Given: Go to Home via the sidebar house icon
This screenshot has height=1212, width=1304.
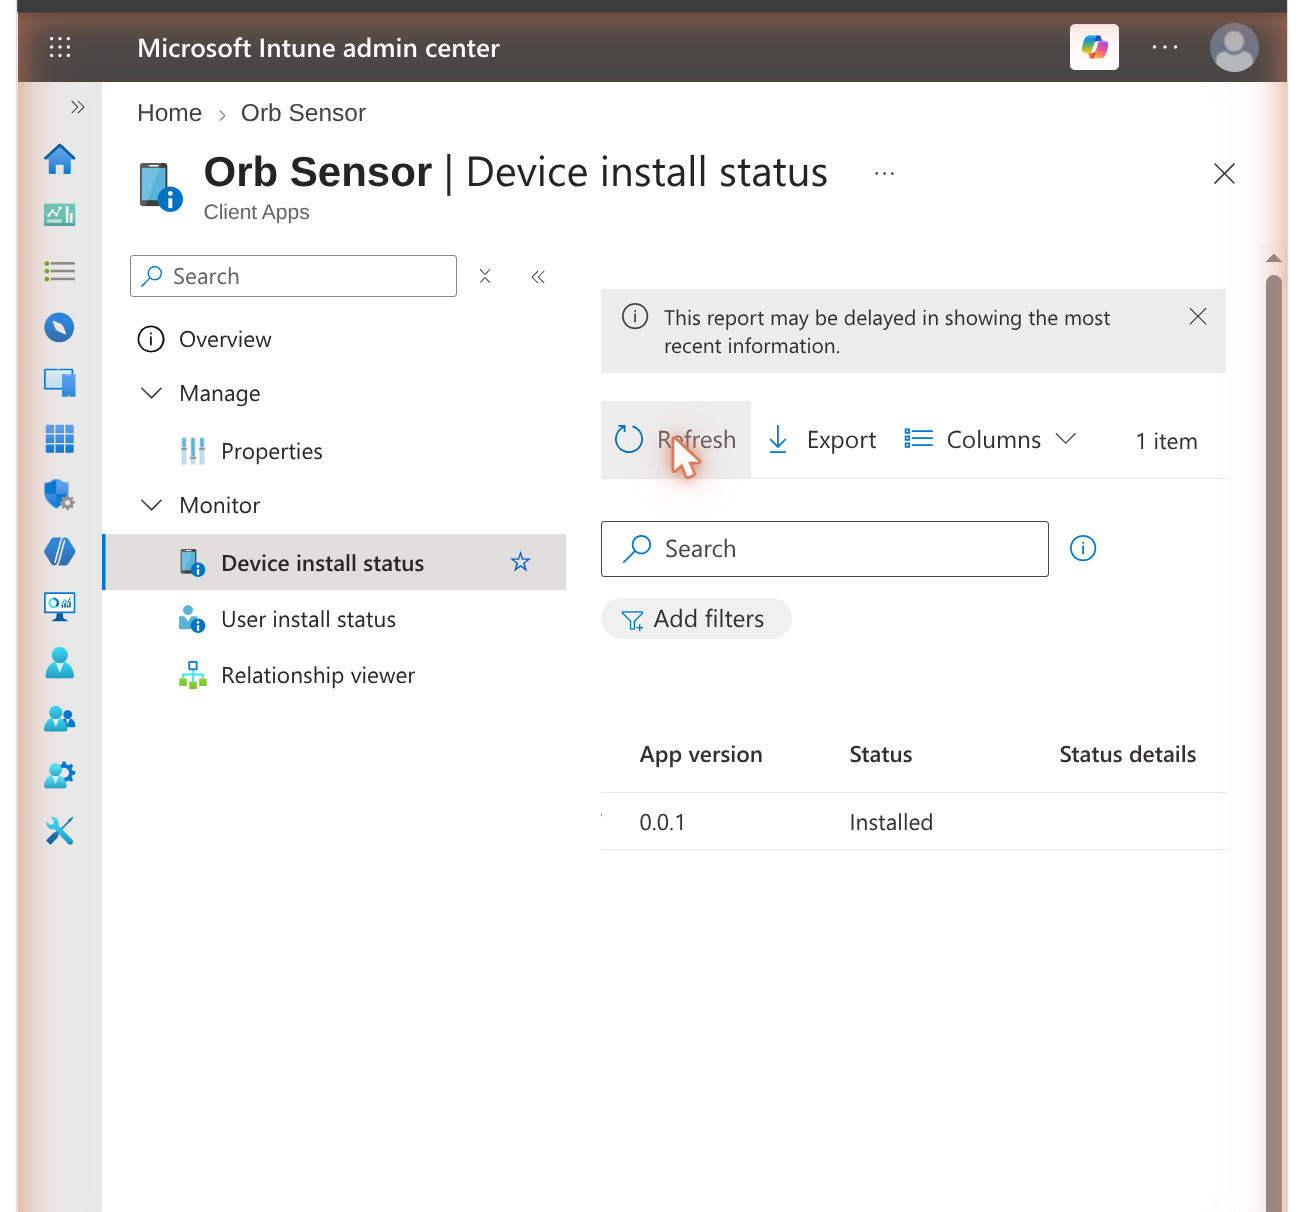Looking at the screenshot, I should (x=60, y=159).
